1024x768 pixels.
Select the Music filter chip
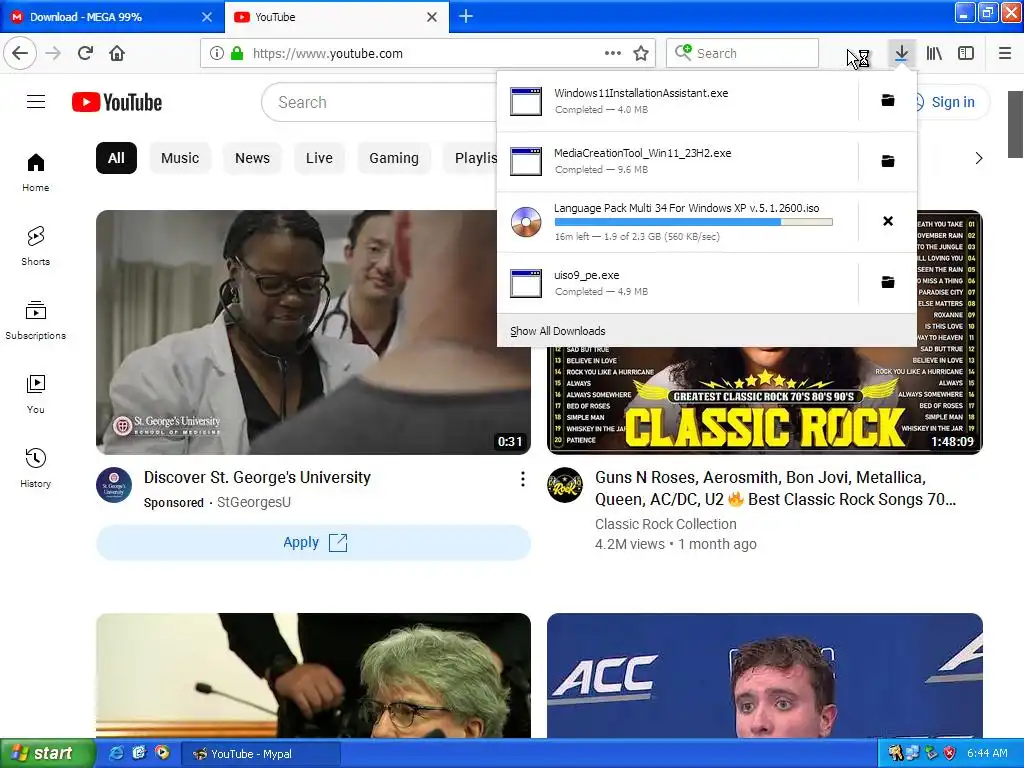pyautogui.click(x=180, y=158)
